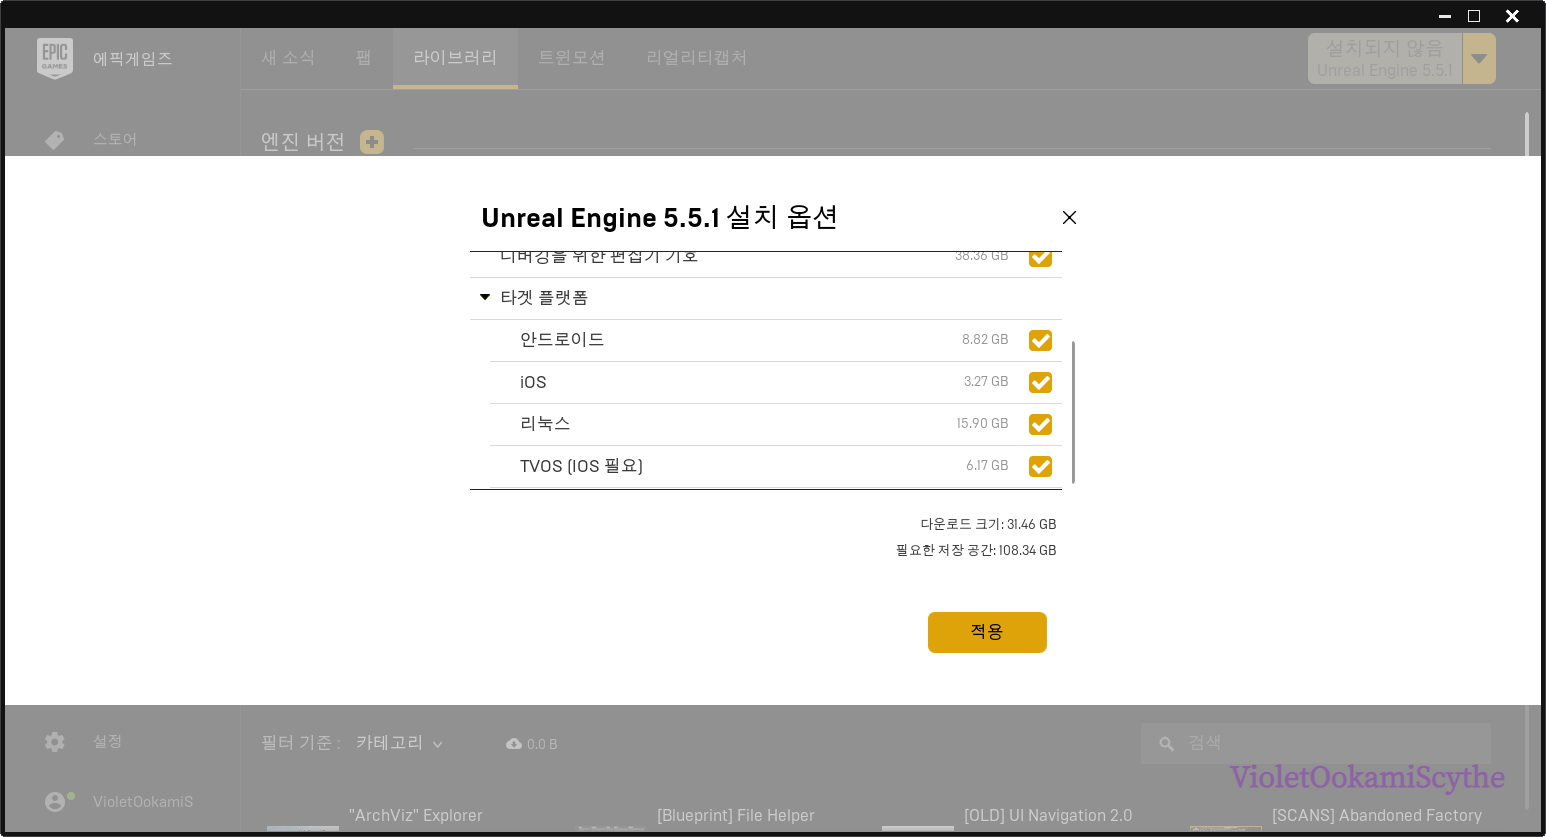Click the 적용 apply button
This screenshot has width=1546, height=837.
click(987, 632)
